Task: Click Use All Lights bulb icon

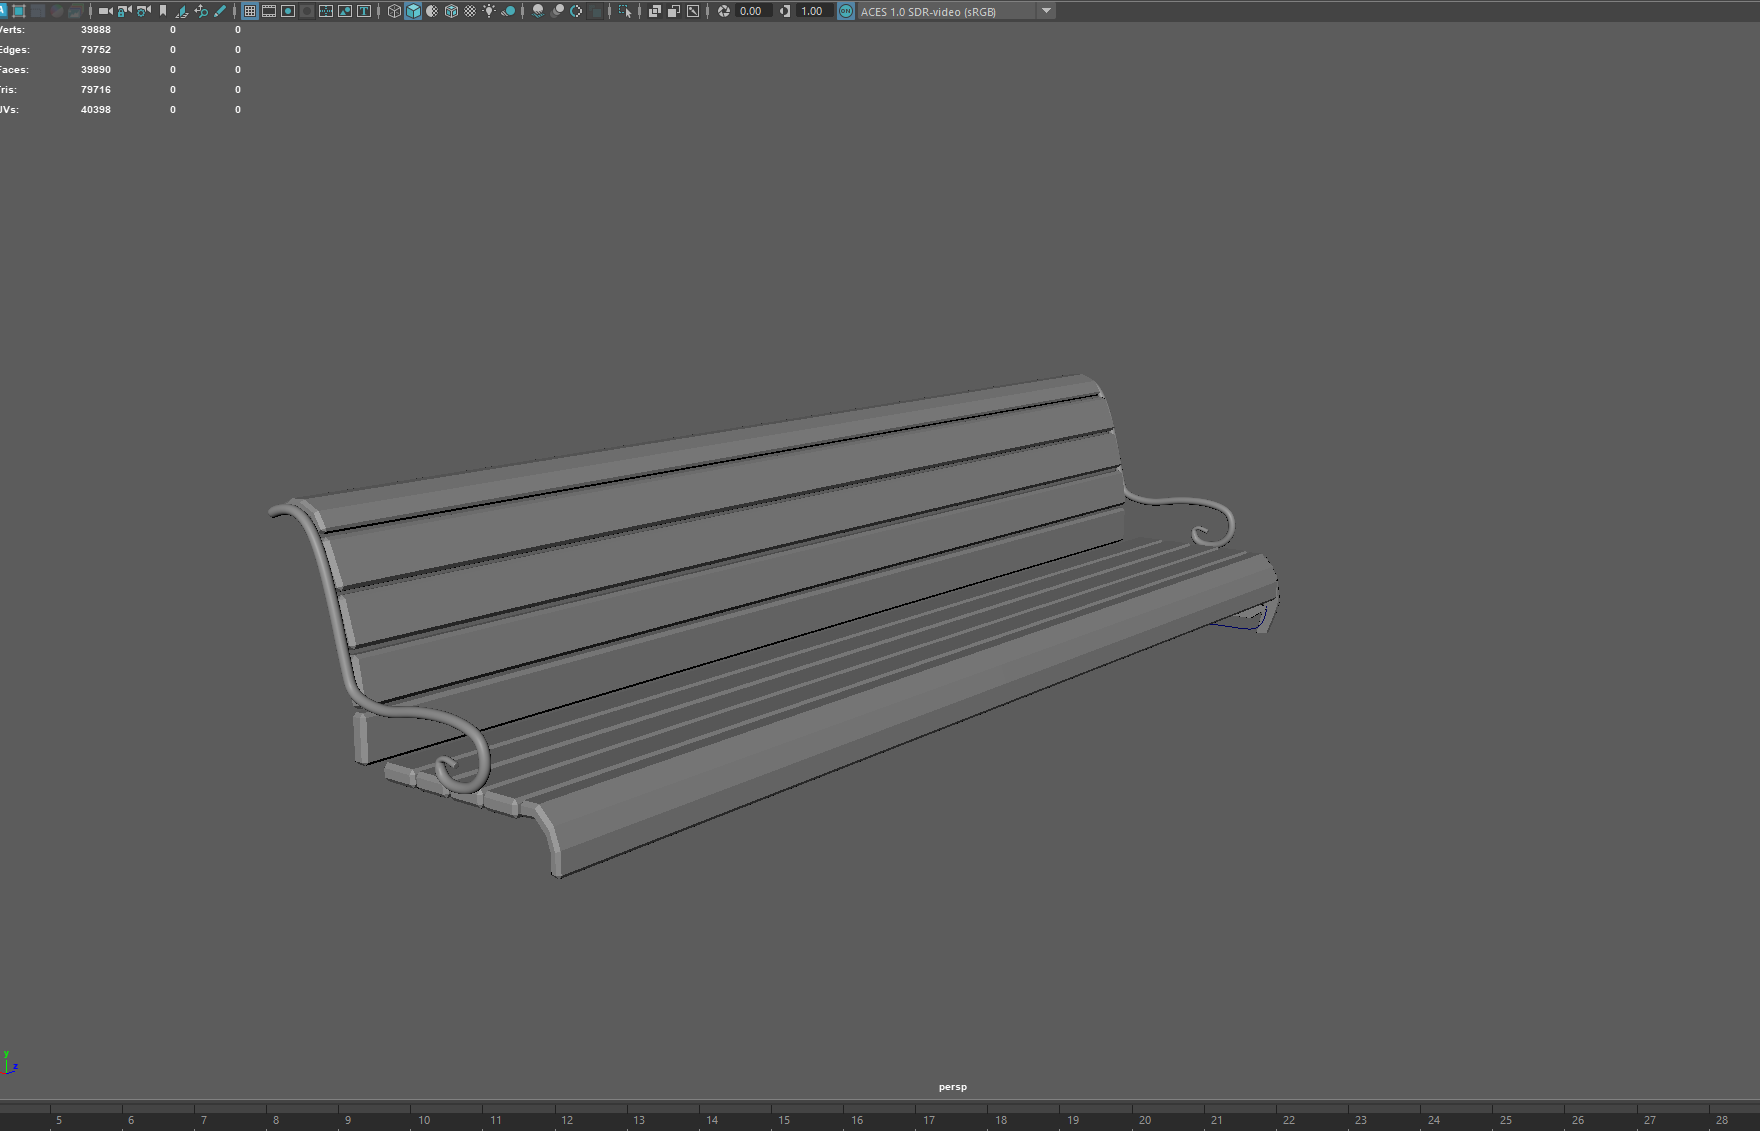Action: (x=489, y=11)
